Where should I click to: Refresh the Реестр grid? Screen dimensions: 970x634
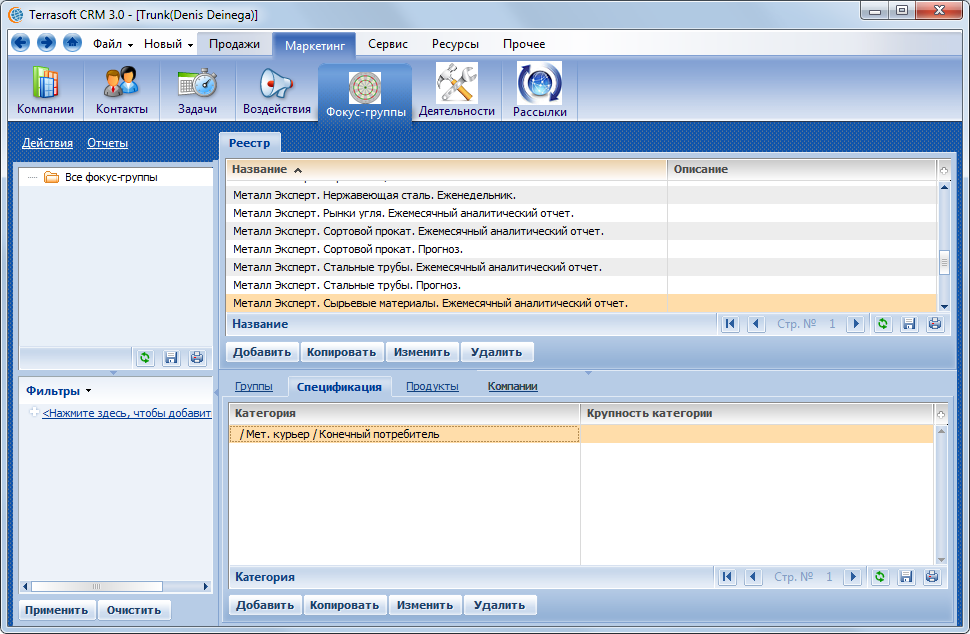pyautogui.click(x=883, y=323)
